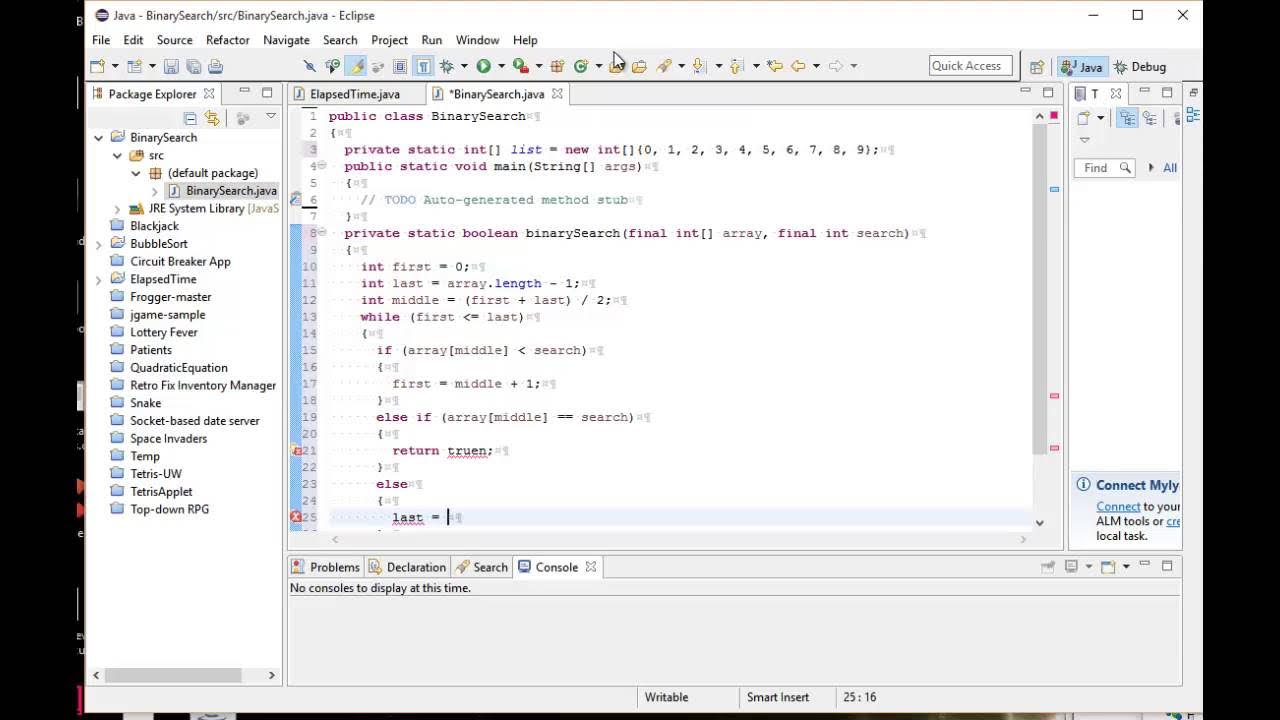Click the Save icon in the toolbar

pos(171,66)
